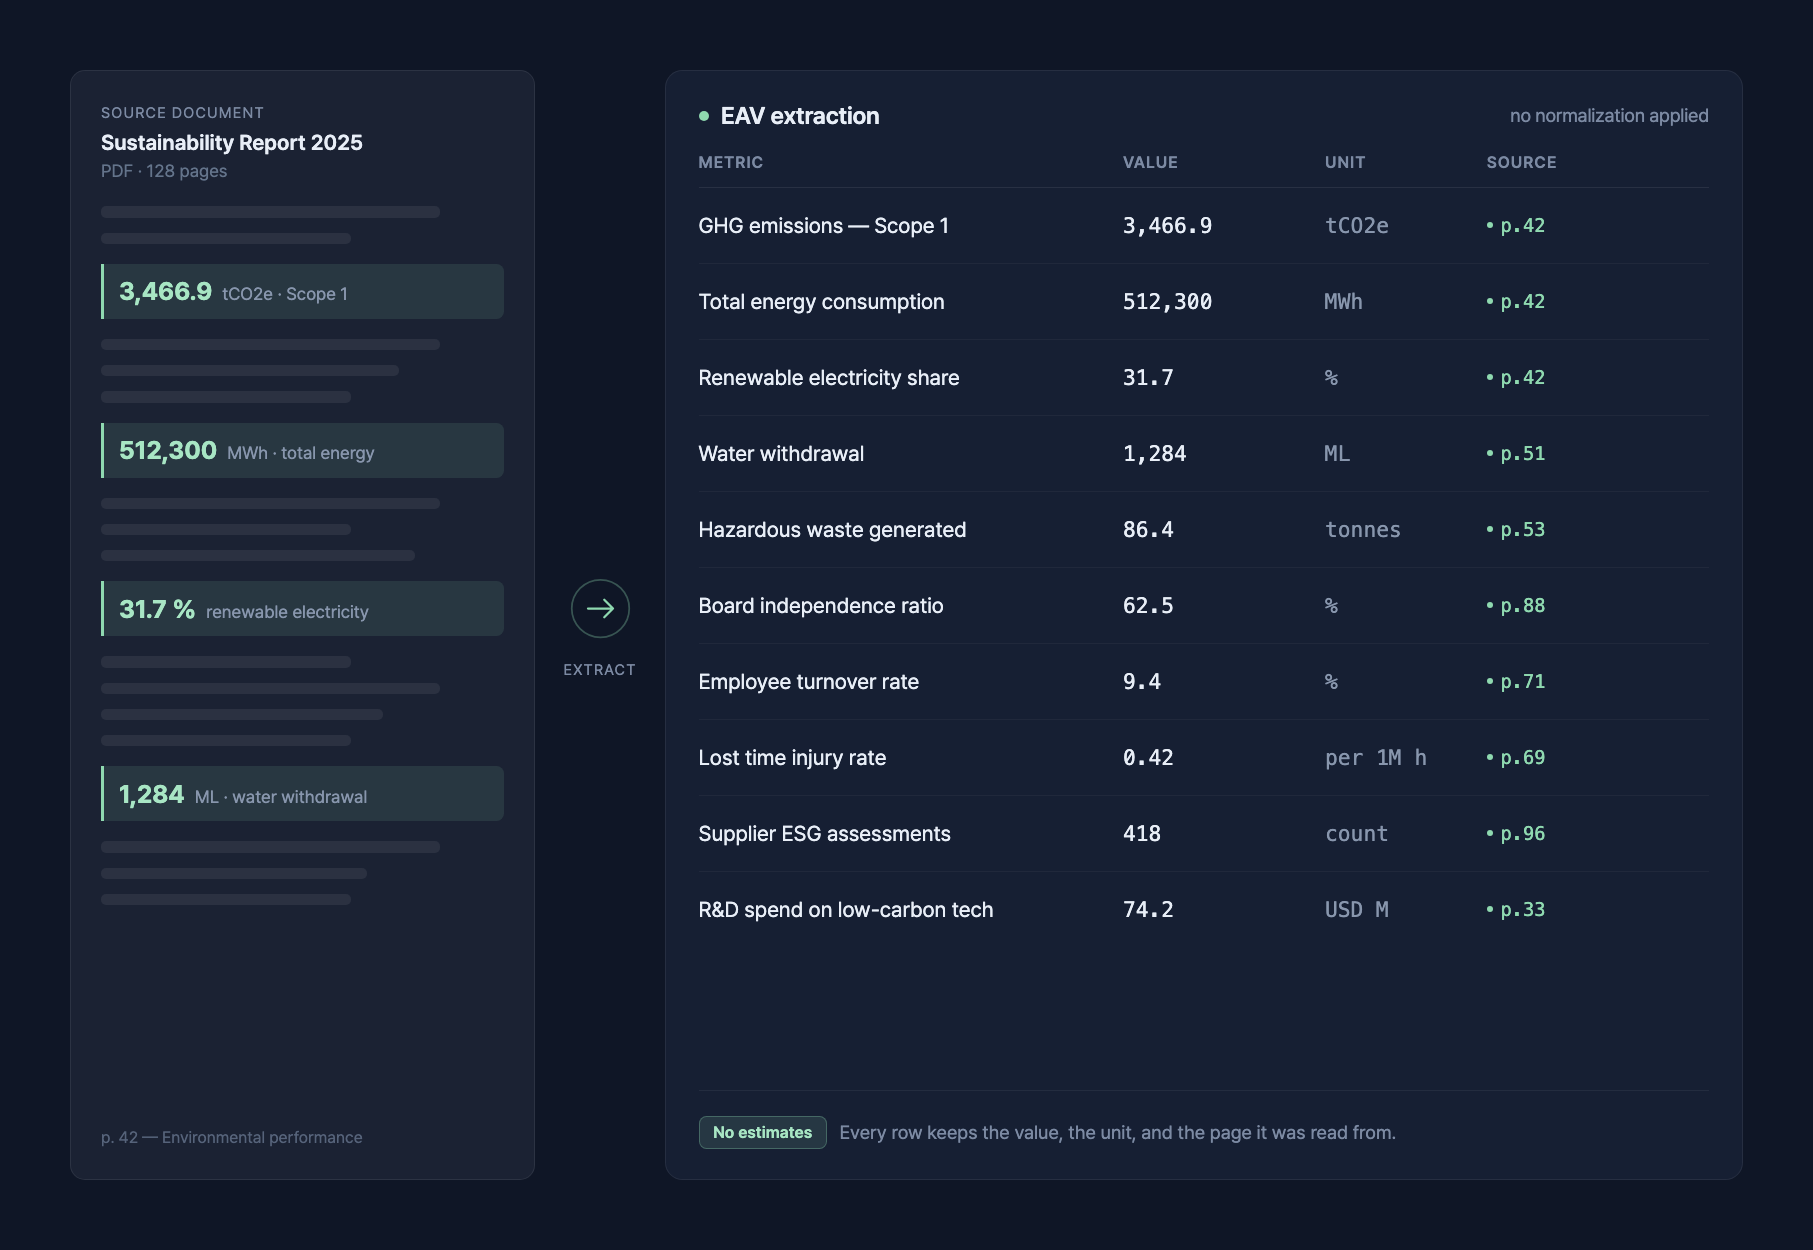
Task: Click the 'p. 42 — Environmental performance' footer
Action: pos(232,1137)
